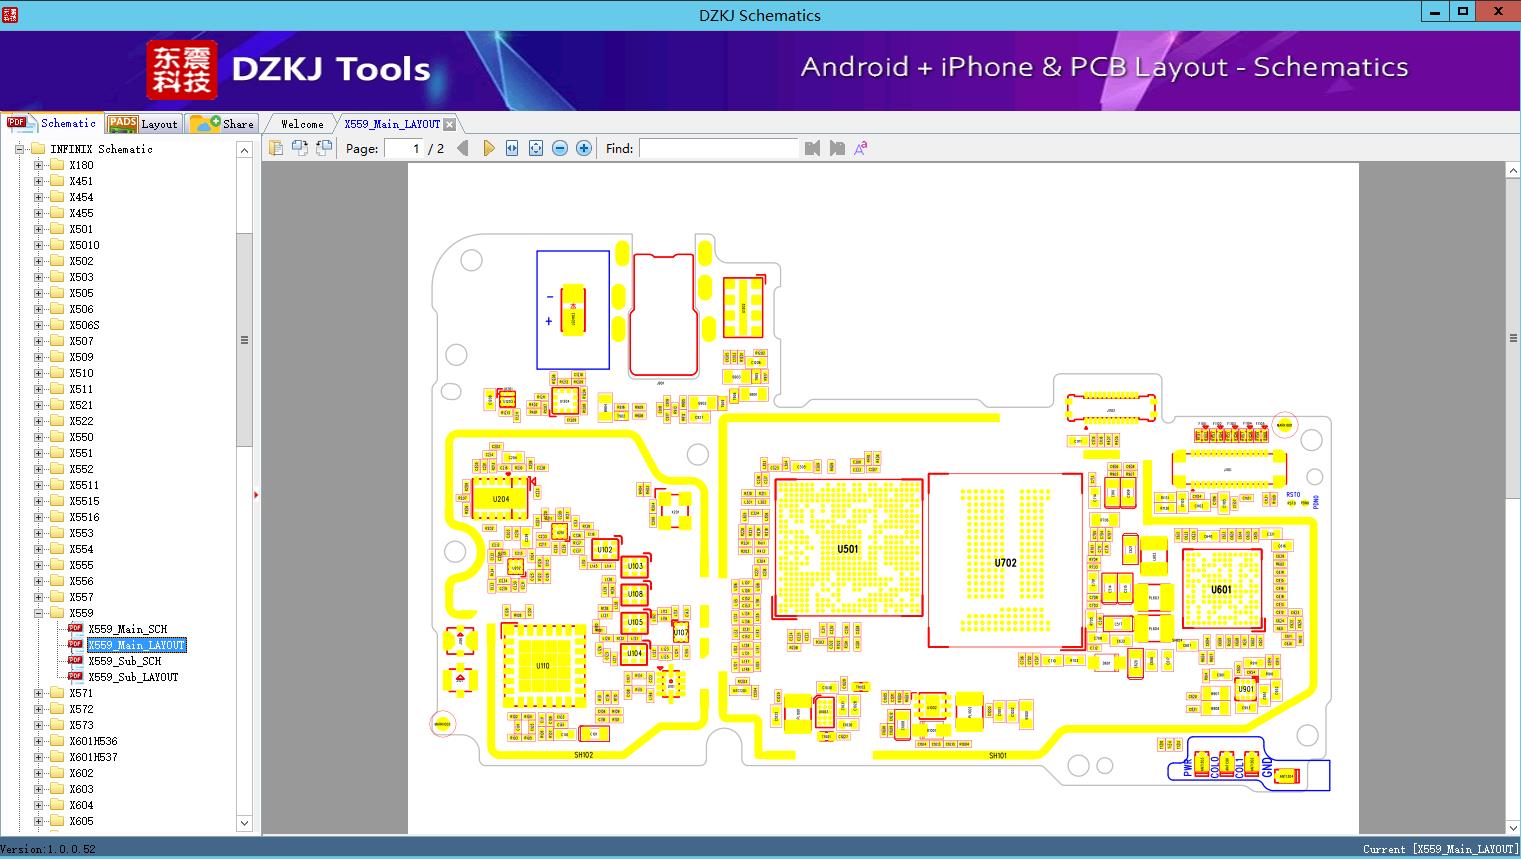Select the INFINIX Schematic root label
This screenshot has height=859, width=1521.
(x=101, y=149)
